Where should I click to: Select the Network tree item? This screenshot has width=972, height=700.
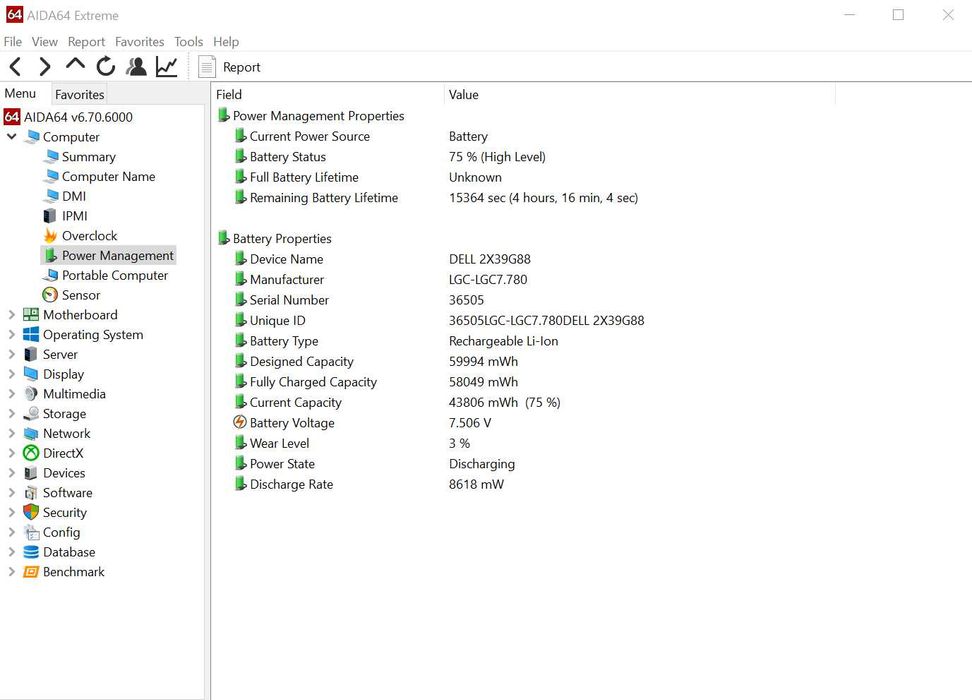[66, 433]
